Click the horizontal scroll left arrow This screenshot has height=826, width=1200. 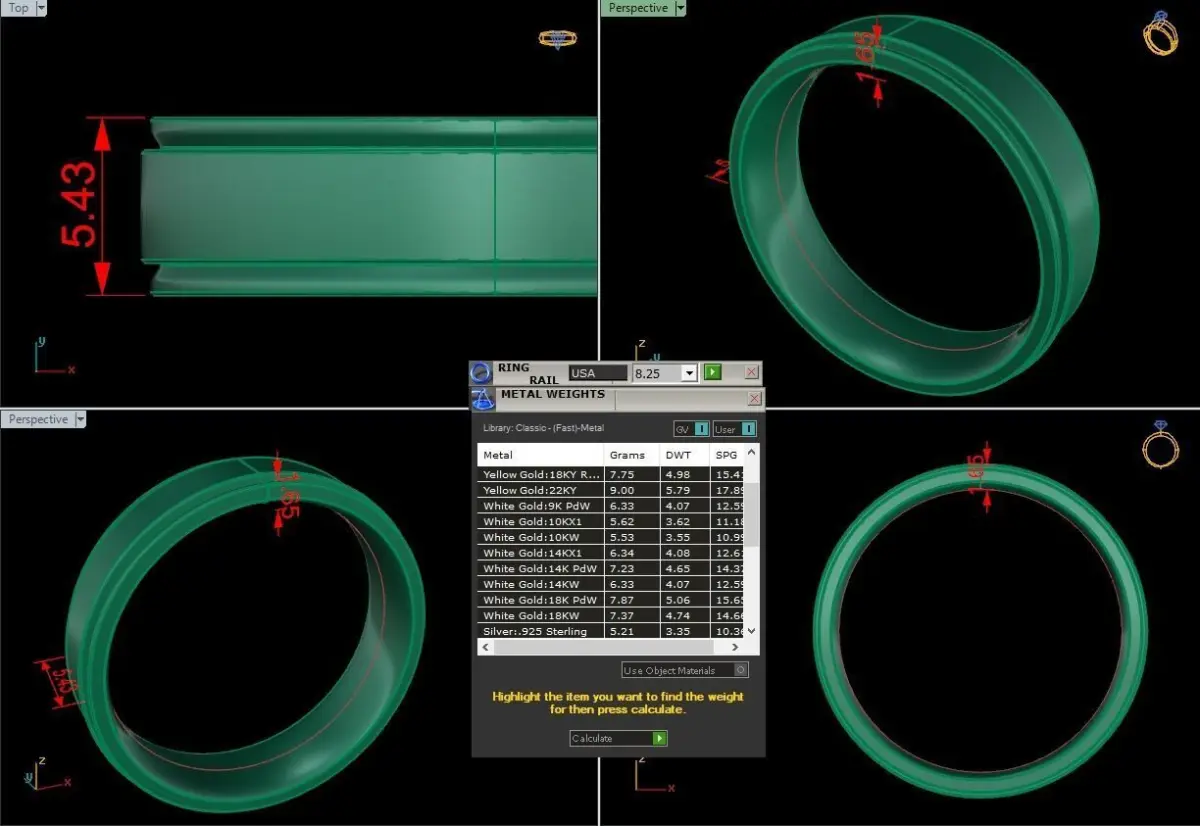pos(485,647)
